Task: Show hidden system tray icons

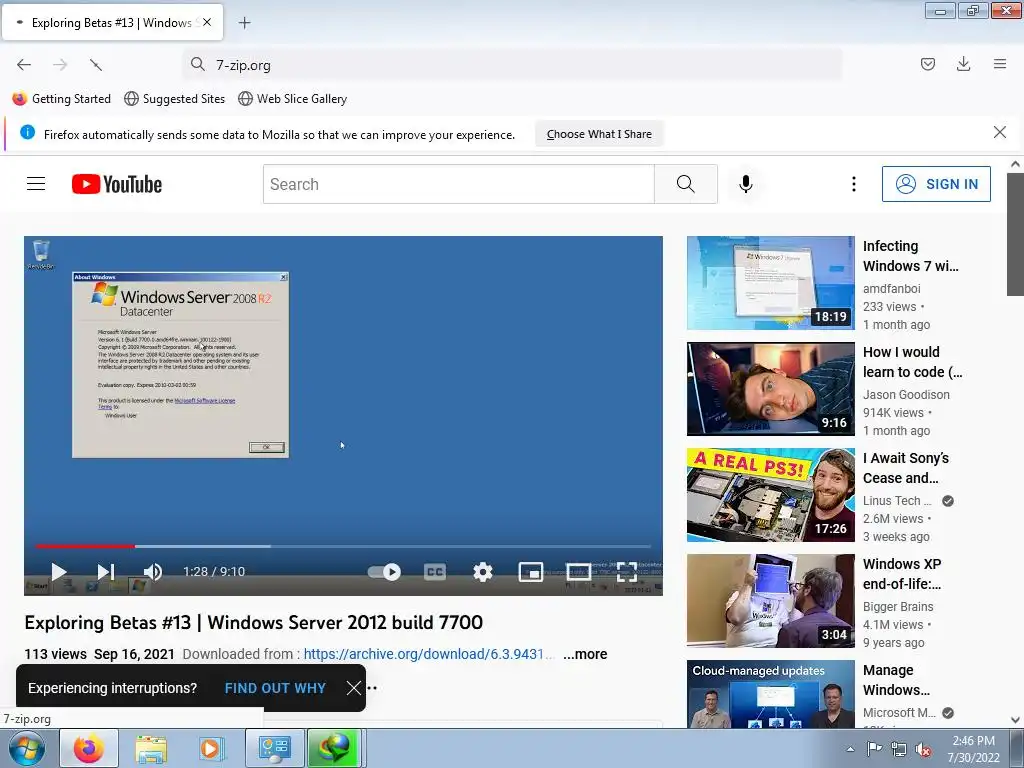Action: pos(850,749)
